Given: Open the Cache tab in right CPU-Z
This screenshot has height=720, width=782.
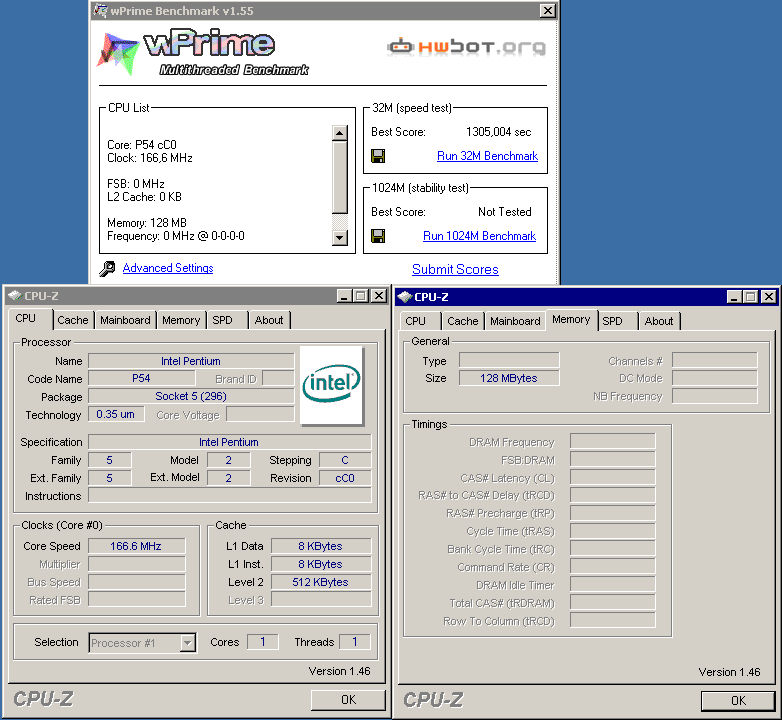Looking at the screenshot, I should point(463,321).
